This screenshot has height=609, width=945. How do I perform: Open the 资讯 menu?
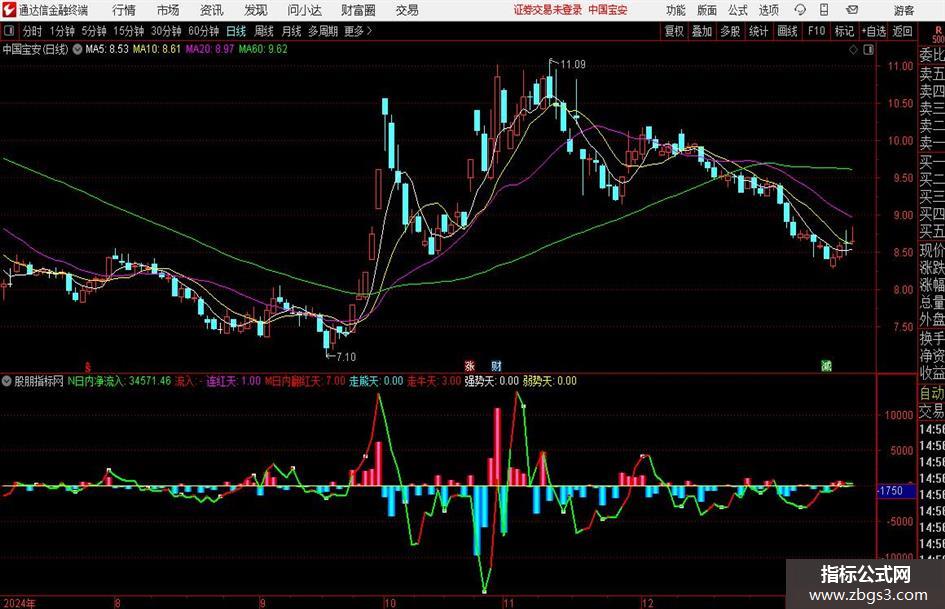(x=212, y=10)
